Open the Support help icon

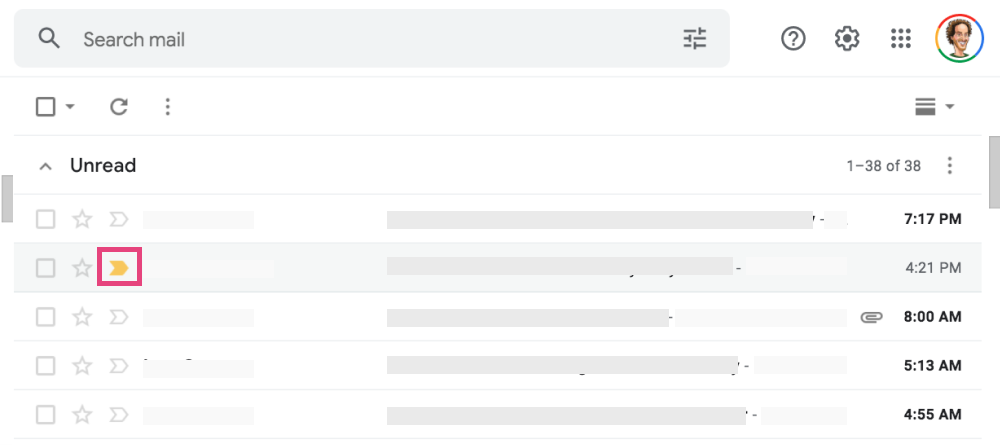[x=793, y=39]
